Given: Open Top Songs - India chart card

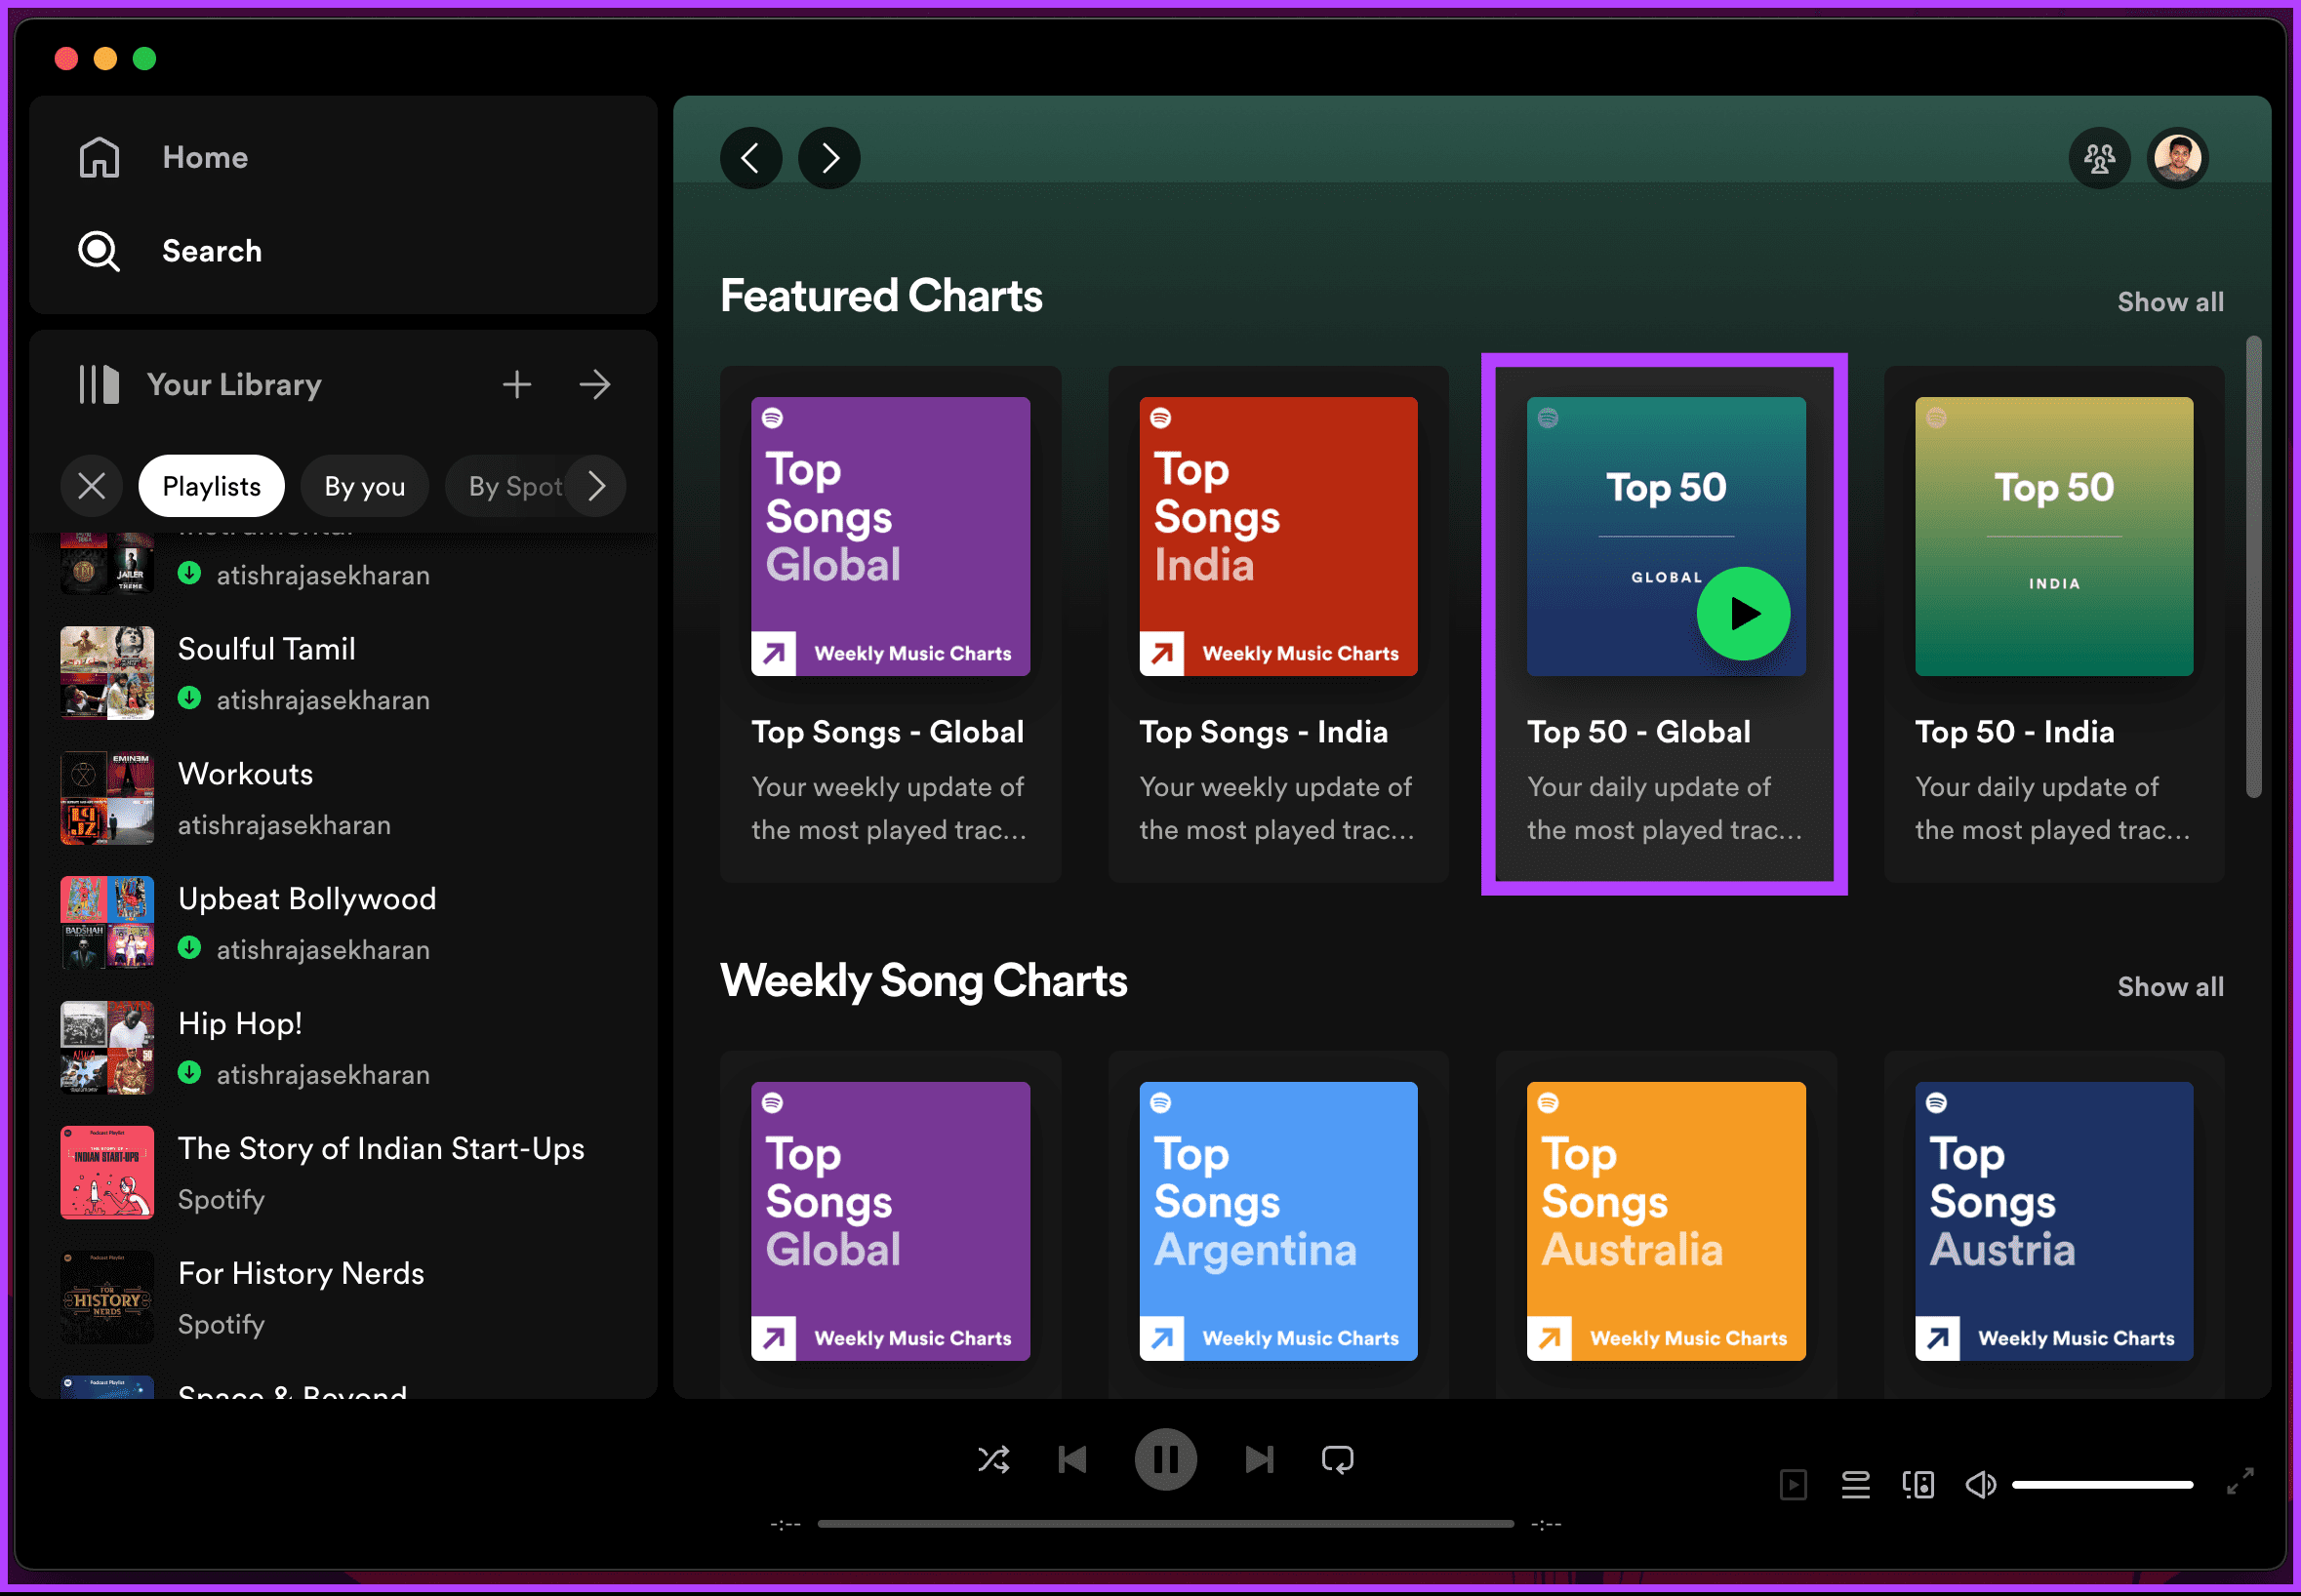Looking at the screenshot, I should point(1278,623).
